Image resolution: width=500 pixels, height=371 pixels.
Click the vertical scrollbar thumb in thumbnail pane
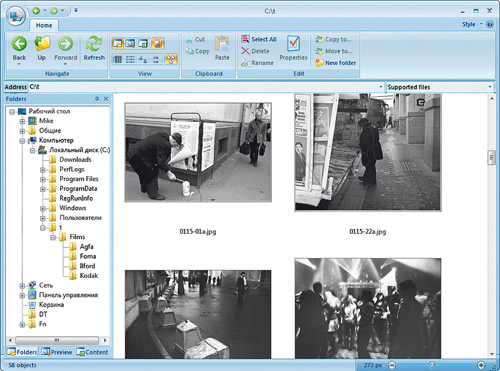[x=492, y=157]
